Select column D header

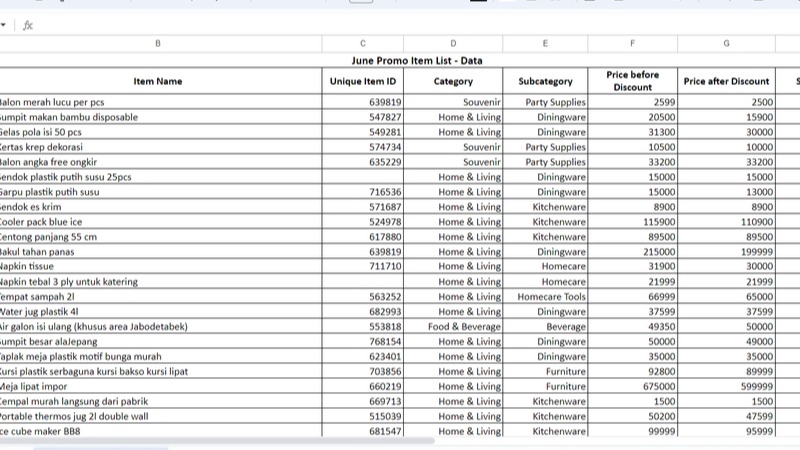pos(453,43)
